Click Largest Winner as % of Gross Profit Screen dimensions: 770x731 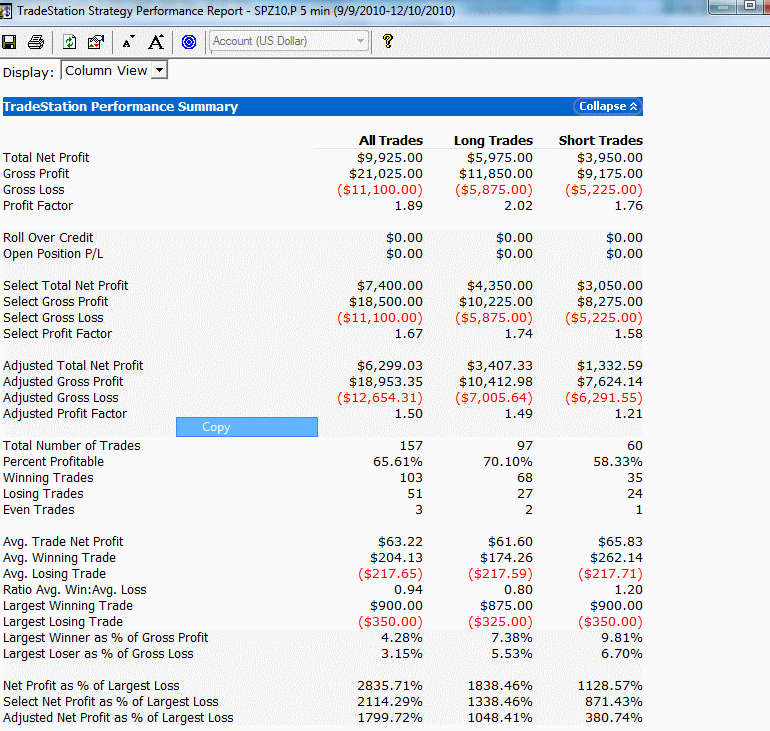(x=106, y=638)
